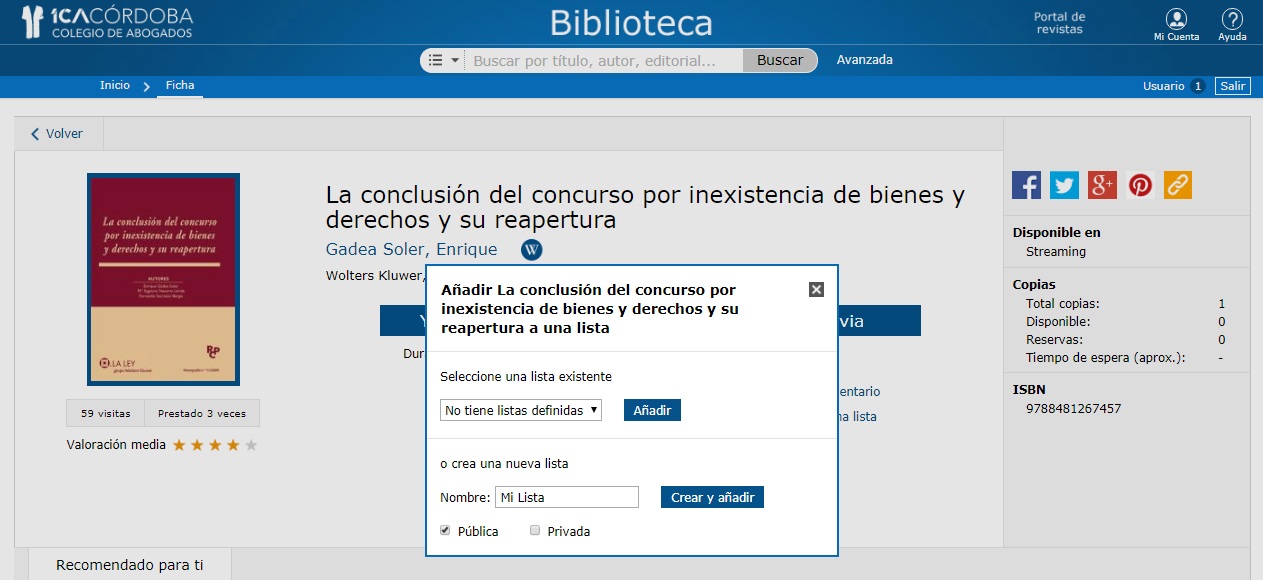
Task: Click Crear y añadir button
Action: tap(712, 497)
